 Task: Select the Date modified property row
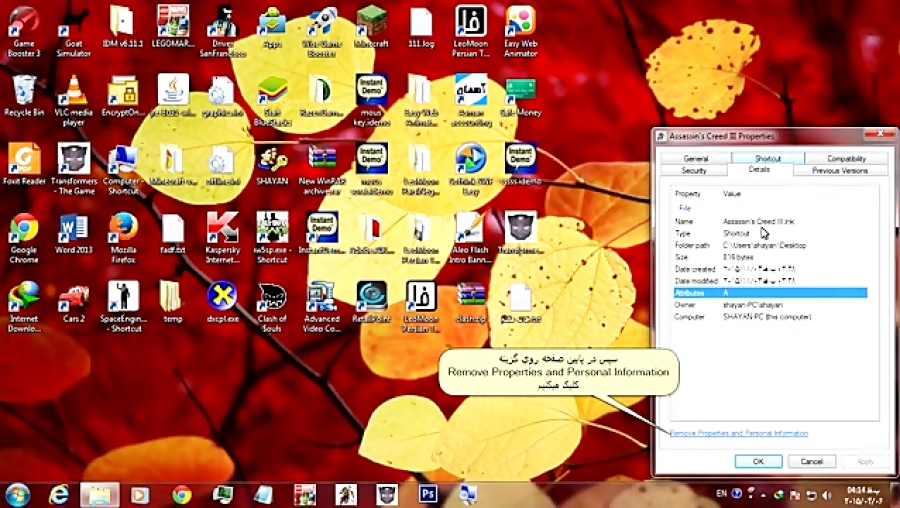click(770, 281)
